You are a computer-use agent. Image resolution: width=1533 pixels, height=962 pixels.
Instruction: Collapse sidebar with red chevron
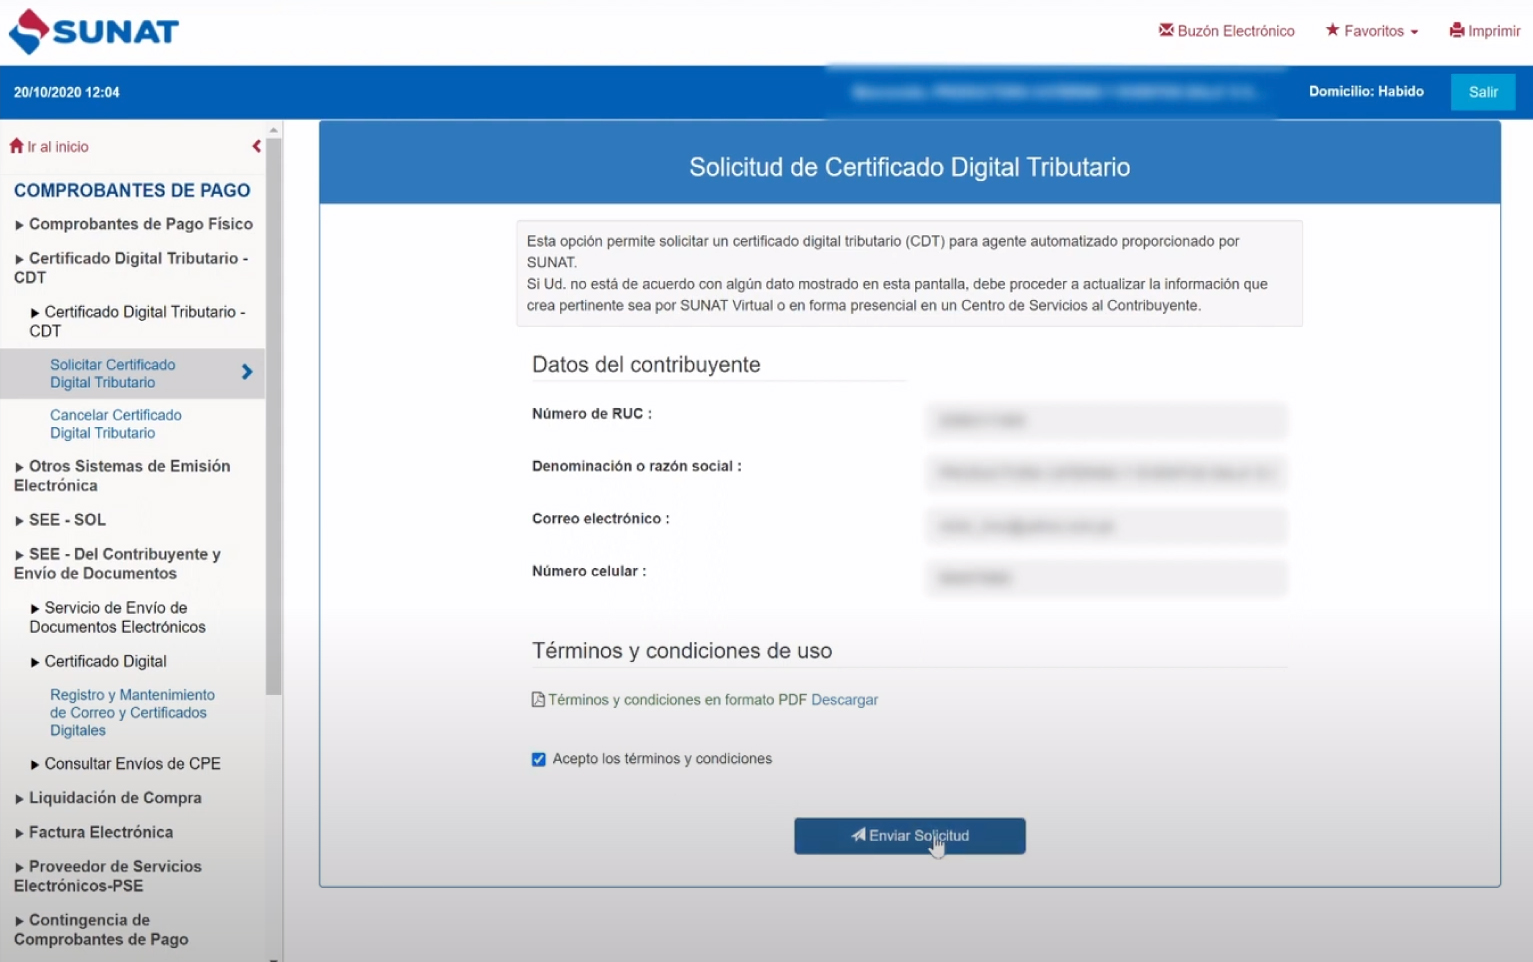[257, 146]
